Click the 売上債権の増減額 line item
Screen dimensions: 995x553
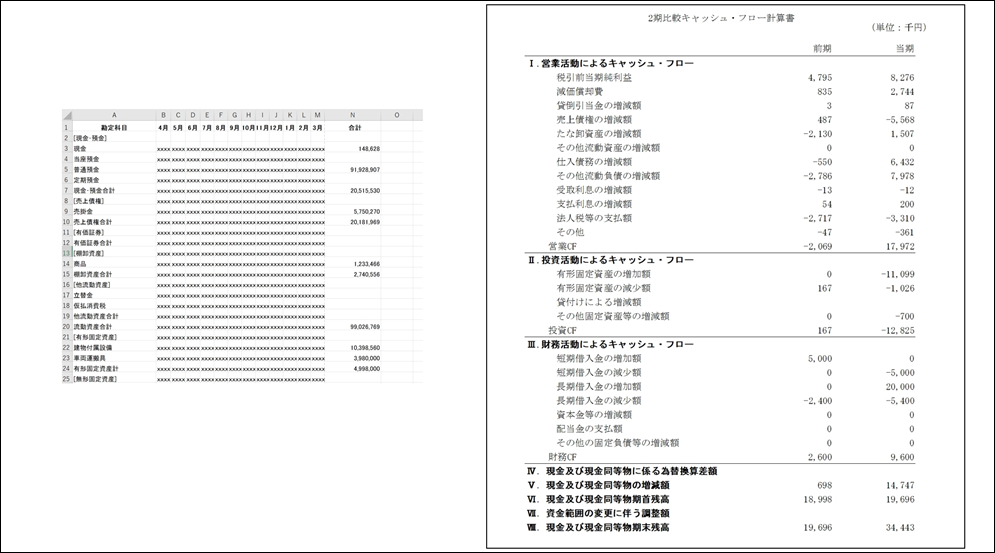tap(594, 119)
